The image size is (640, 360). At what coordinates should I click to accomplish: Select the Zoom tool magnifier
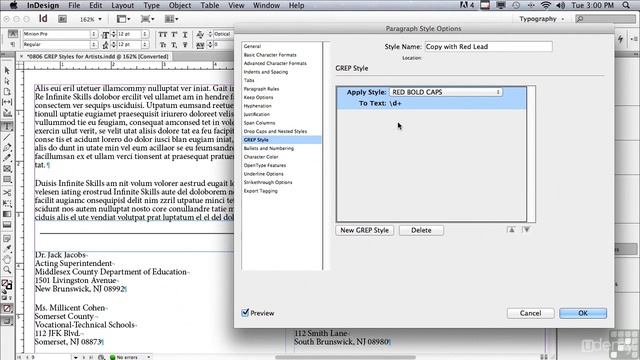[7, 270]
